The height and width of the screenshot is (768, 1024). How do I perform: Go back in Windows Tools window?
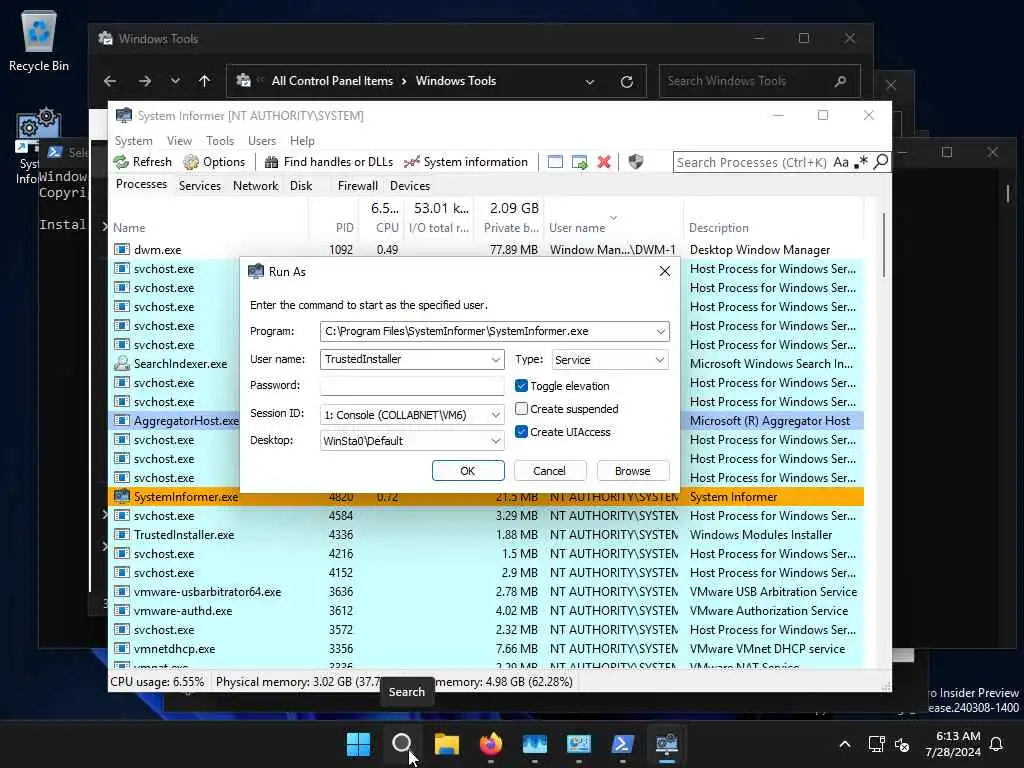point(110,81)
